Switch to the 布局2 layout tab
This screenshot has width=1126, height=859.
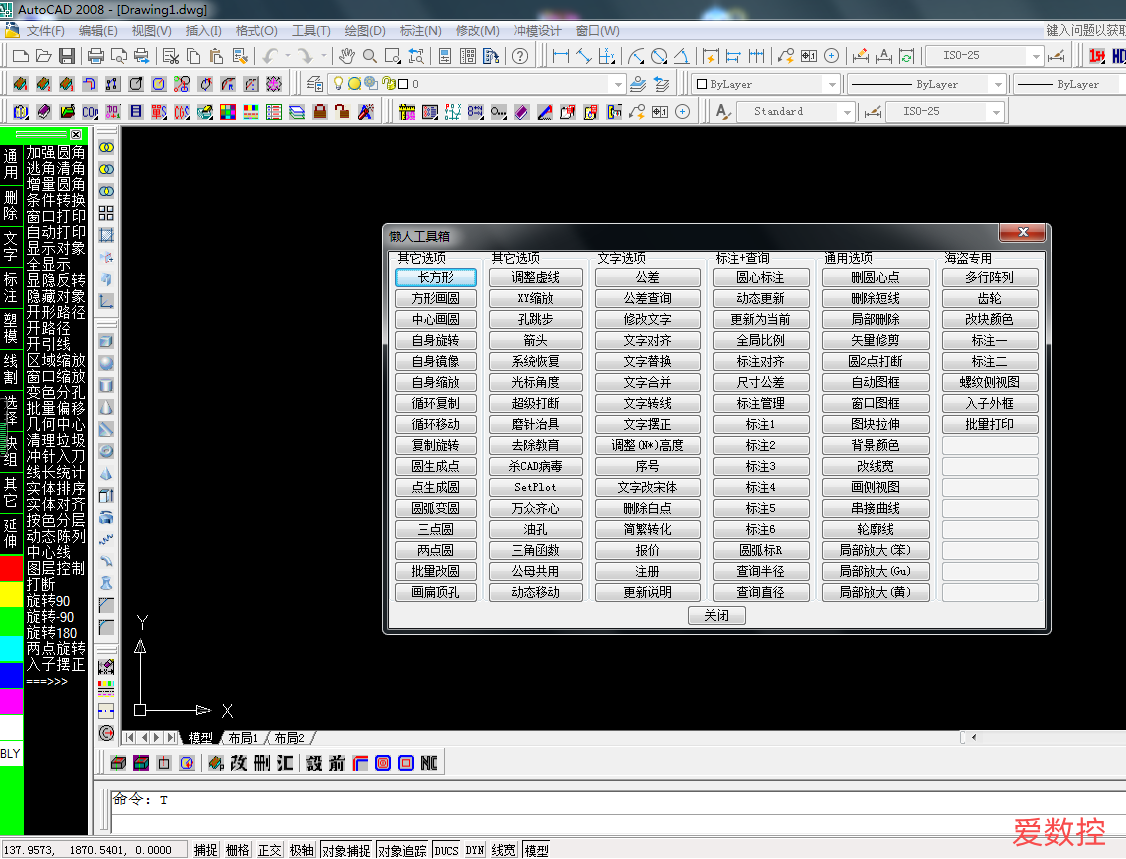[289, 738]
